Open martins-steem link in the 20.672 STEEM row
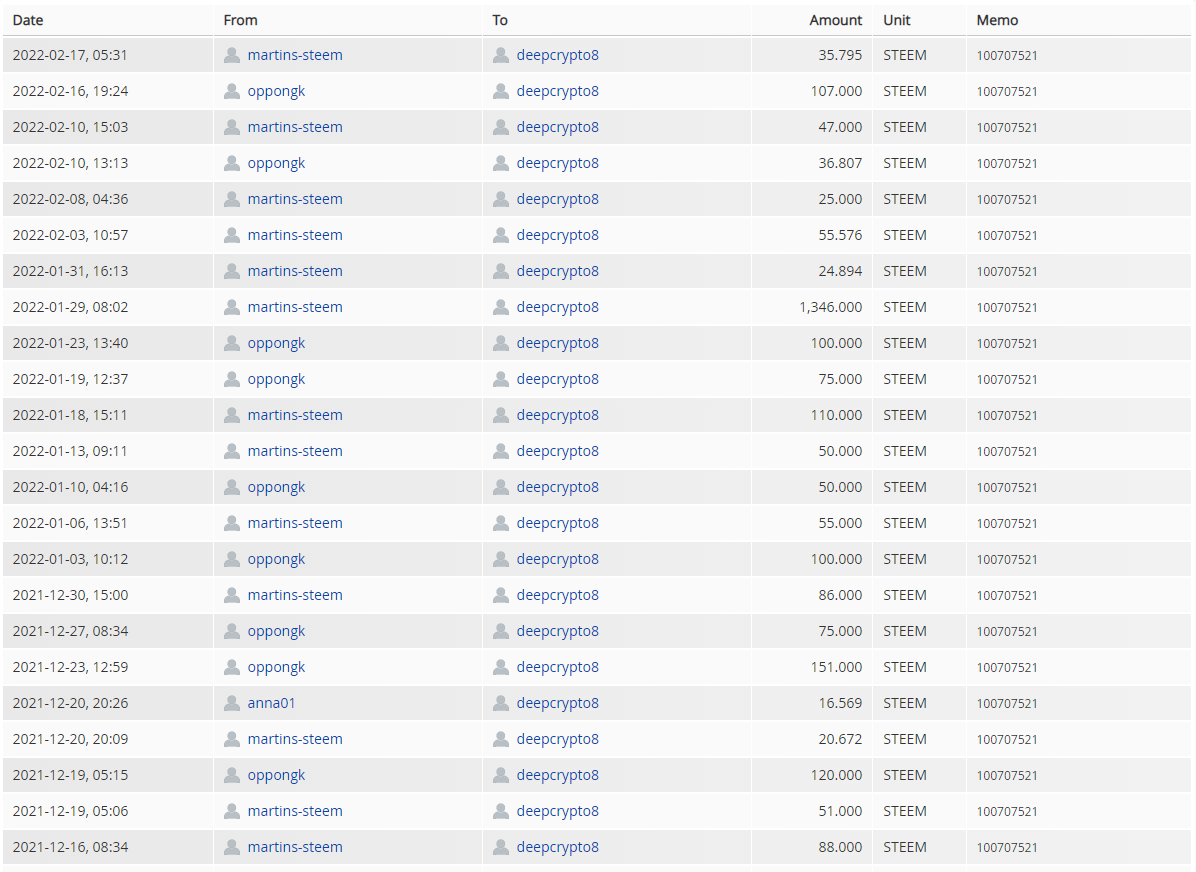Screen dimensions: 1196x872 point(295,739)
